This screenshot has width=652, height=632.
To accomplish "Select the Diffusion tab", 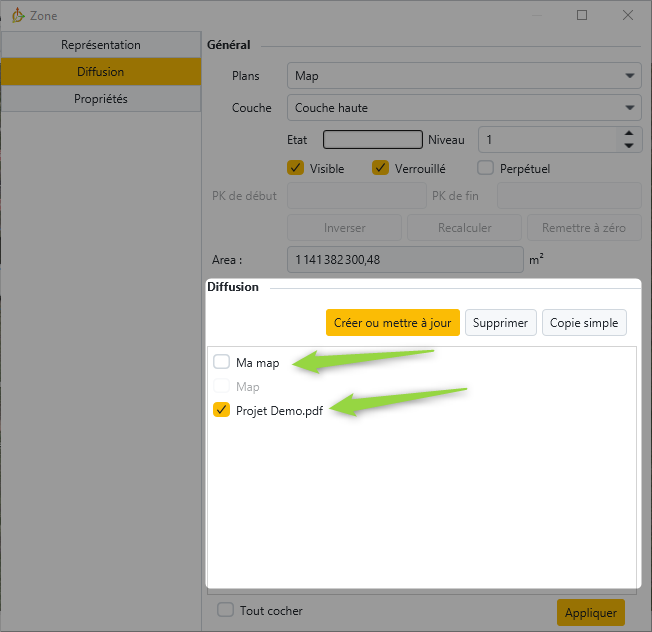I will point(101,72).
